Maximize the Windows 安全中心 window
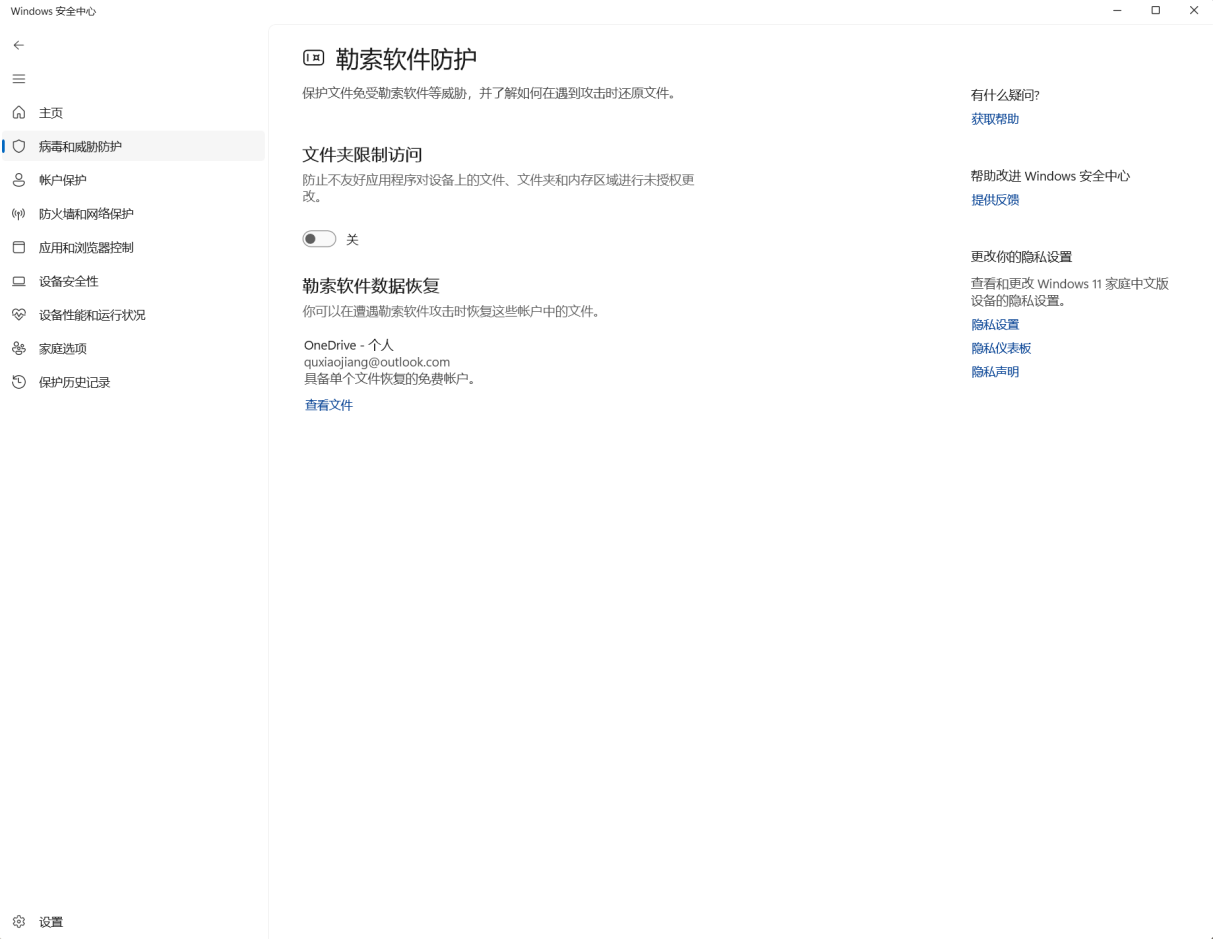This screenshot has width=1213, height=939. click(x=1156, y=11)
